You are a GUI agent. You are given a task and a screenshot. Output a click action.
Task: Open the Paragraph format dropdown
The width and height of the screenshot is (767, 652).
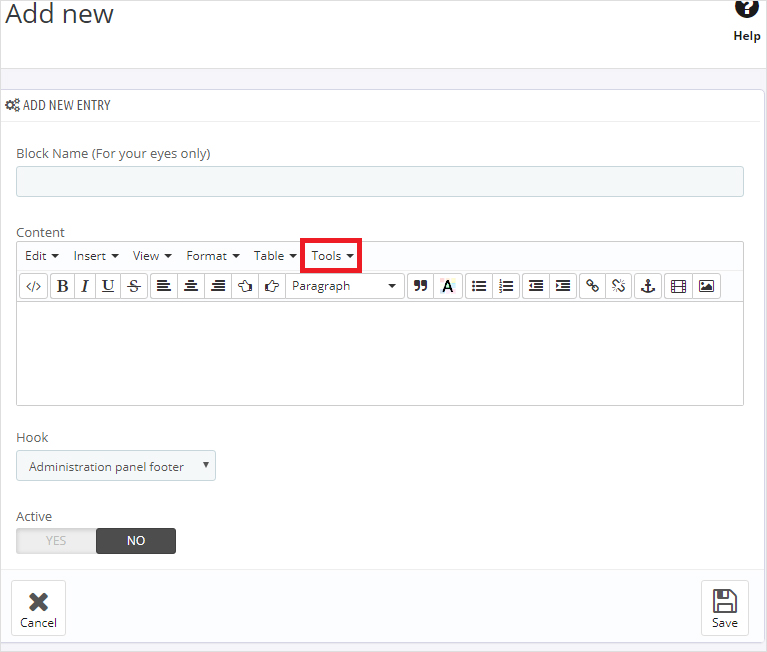345,286
